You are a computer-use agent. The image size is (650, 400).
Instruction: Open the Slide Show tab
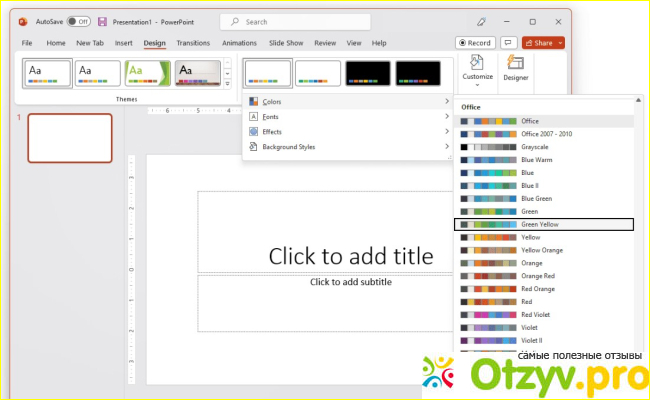coord(287,43)
